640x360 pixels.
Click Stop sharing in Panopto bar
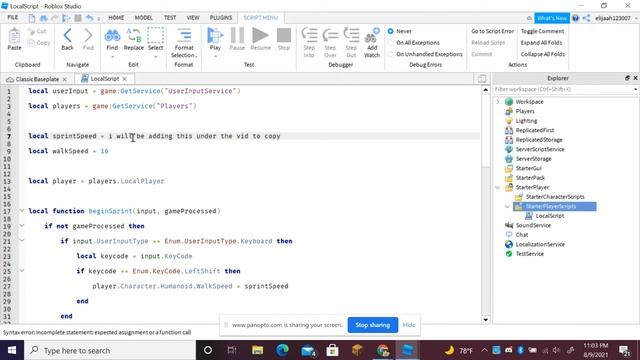click(373, 325)
